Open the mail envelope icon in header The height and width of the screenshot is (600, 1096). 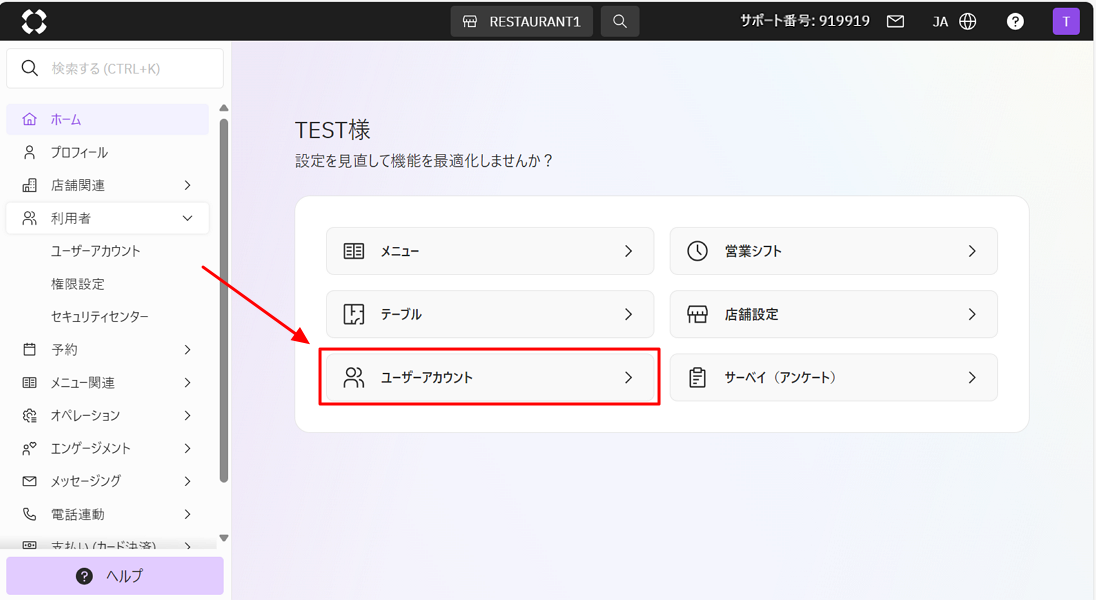[895, 22]
